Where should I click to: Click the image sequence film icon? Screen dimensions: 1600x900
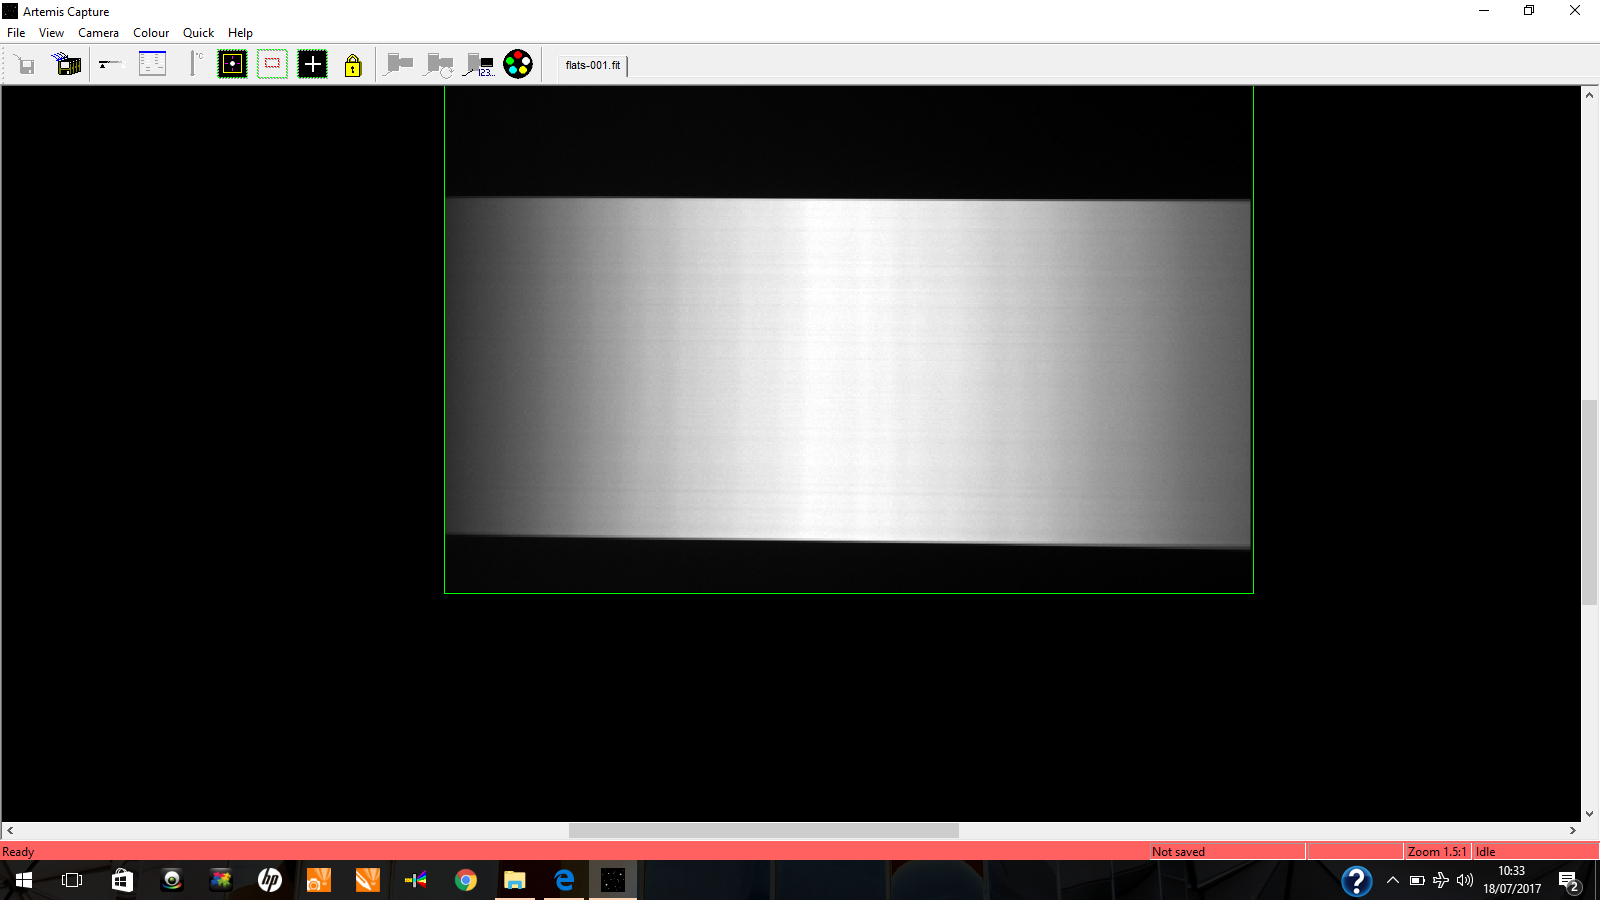click(67, 65)
